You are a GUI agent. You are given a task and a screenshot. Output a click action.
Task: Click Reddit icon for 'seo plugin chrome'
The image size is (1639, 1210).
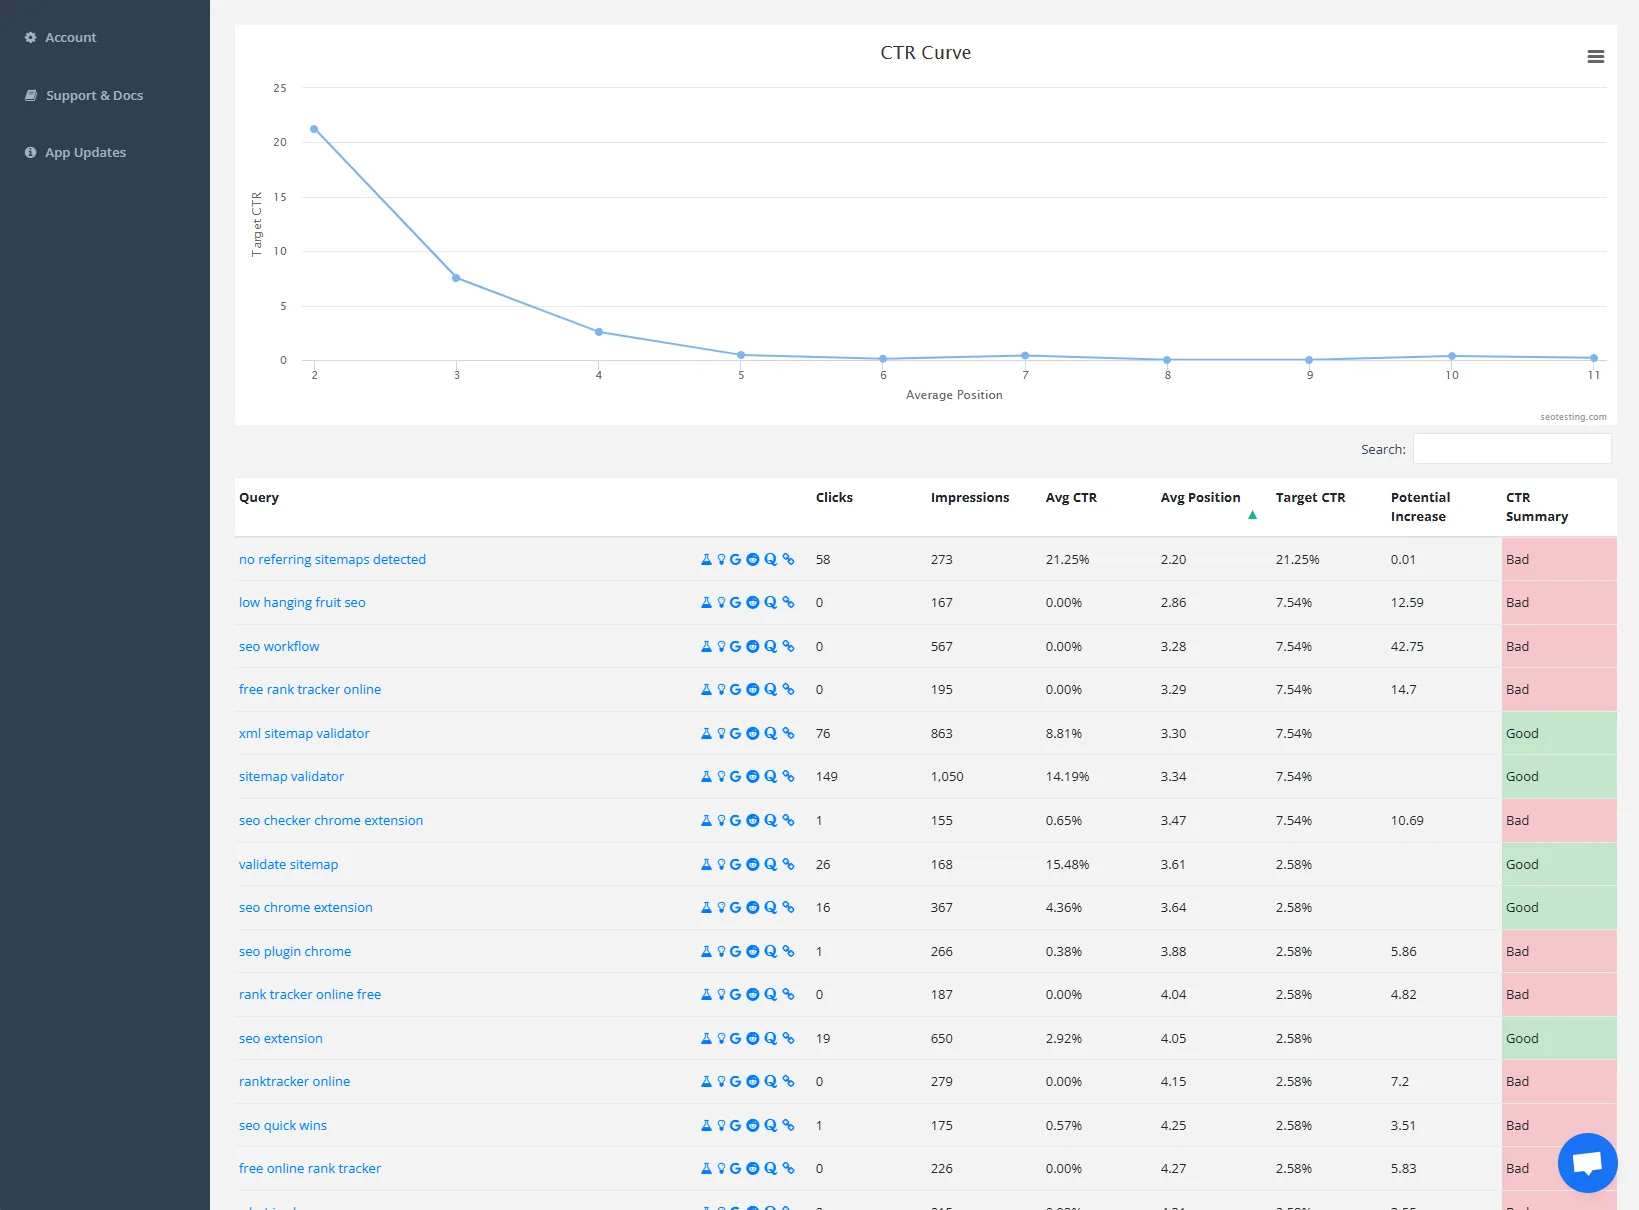753,952
